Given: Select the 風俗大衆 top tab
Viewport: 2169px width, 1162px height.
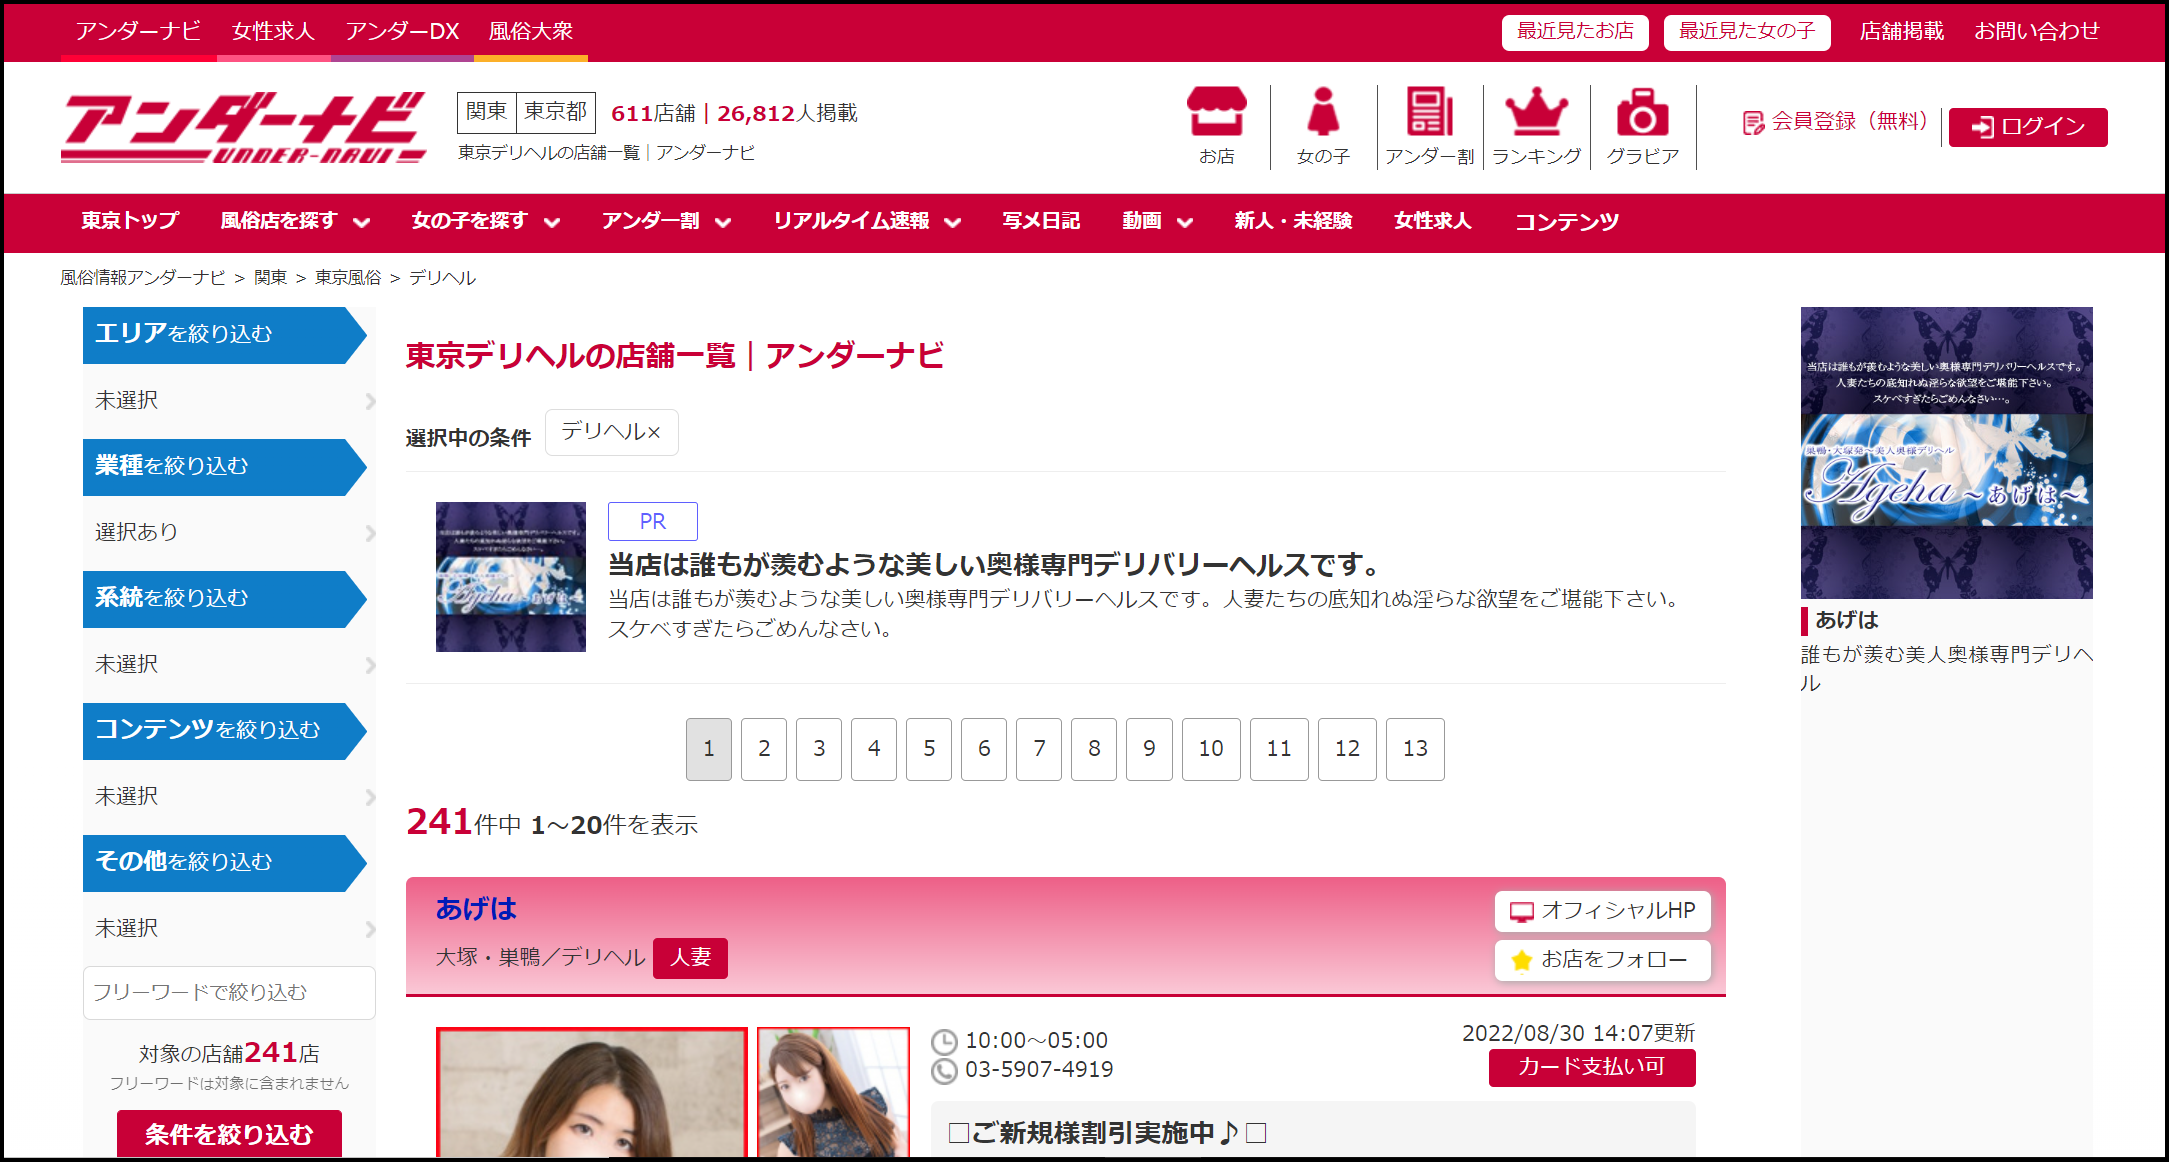Looking at the screenshot, I should pyautogui.click(x=531, y=31).
